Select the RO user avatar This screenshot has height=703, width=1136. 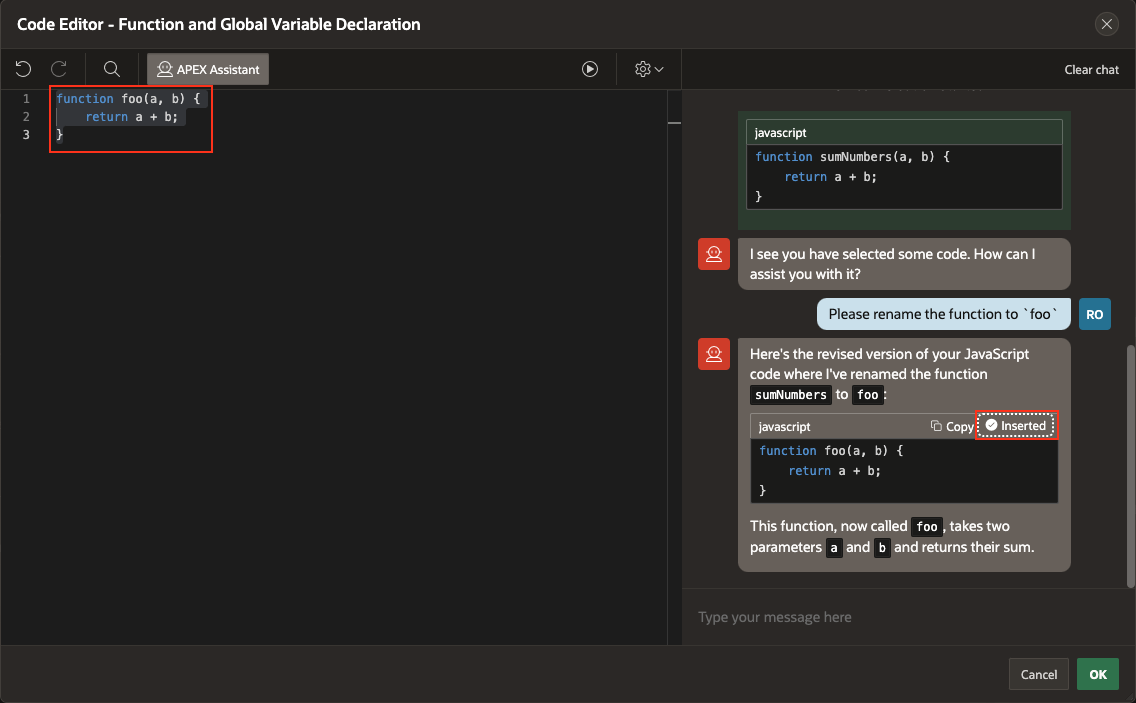1094,313
